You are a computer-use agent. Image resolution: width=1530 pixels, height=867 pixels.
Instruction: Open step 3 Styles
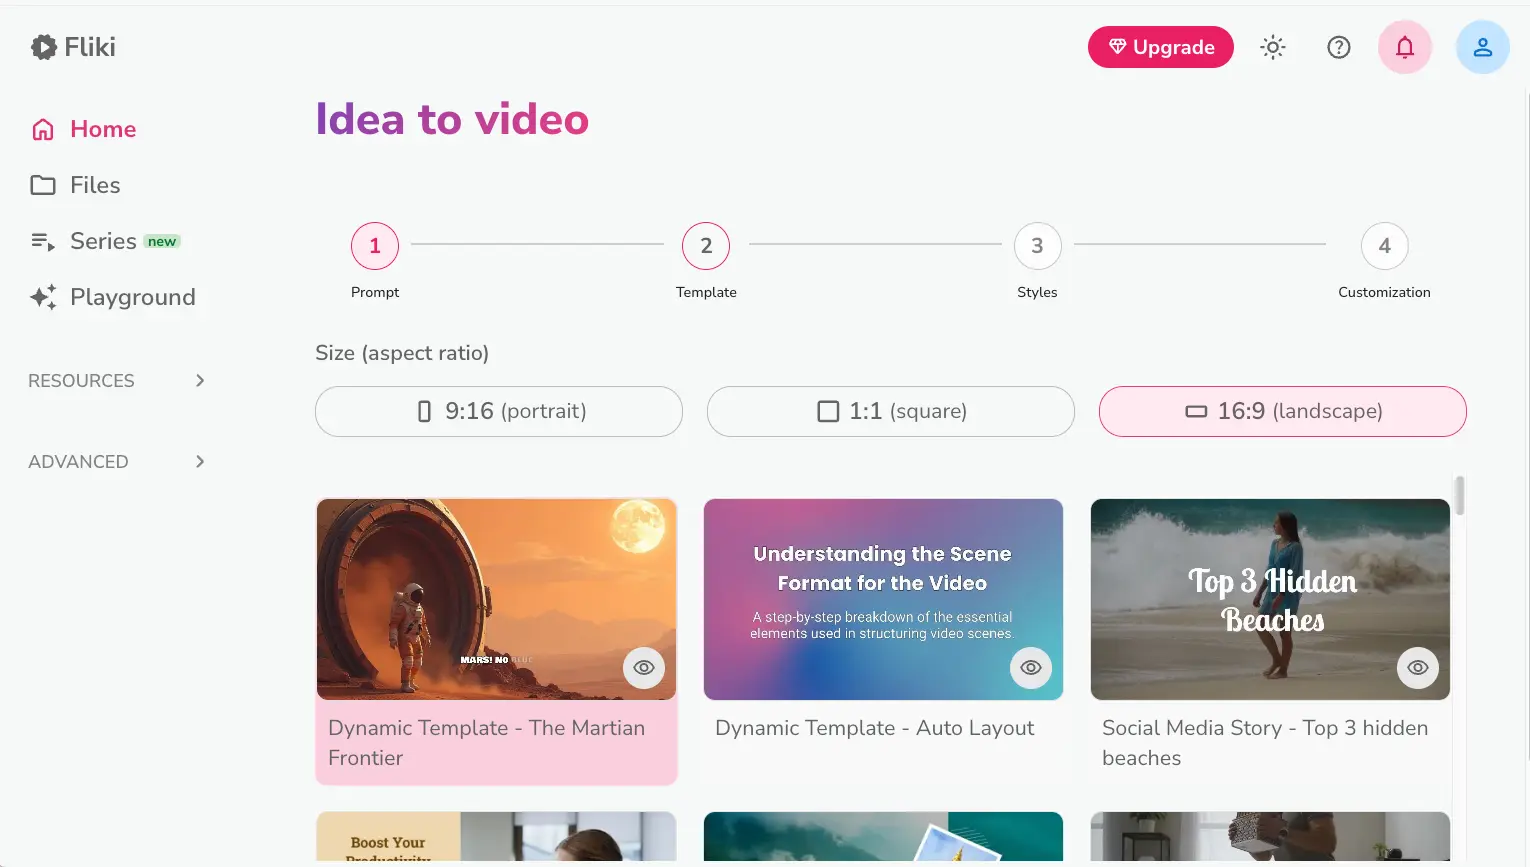pyautogui.click(x=1037, y=245)
